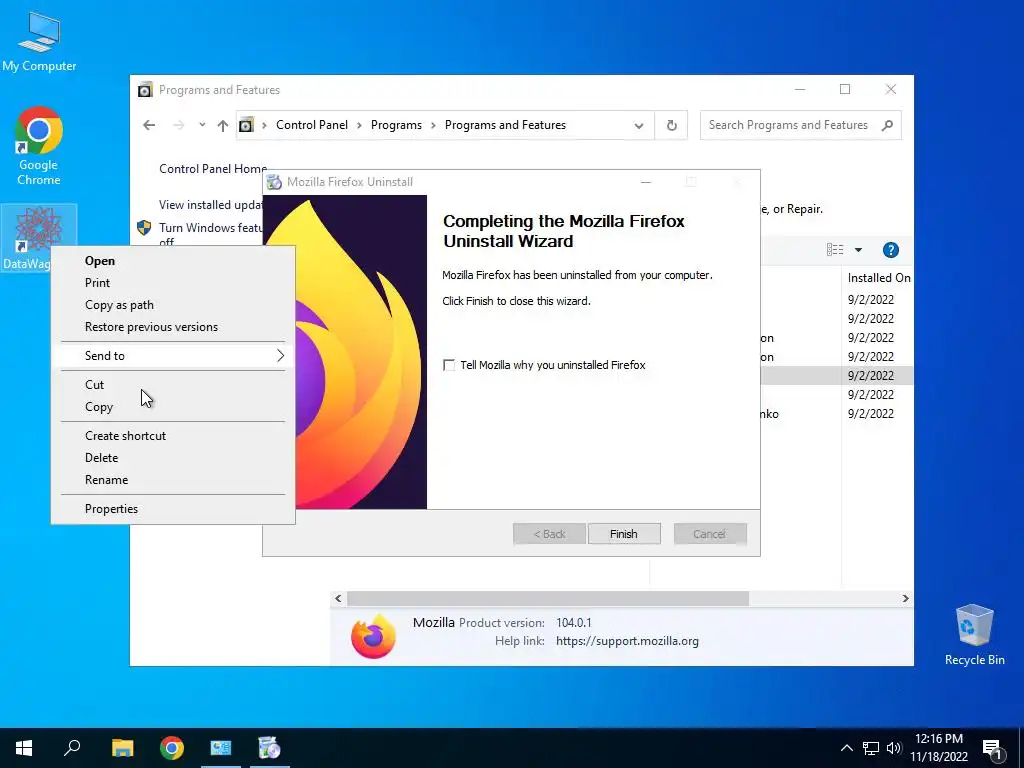Open recent locations dropdown arrow
Screen dimensions: 1024x768
(202, 125)
